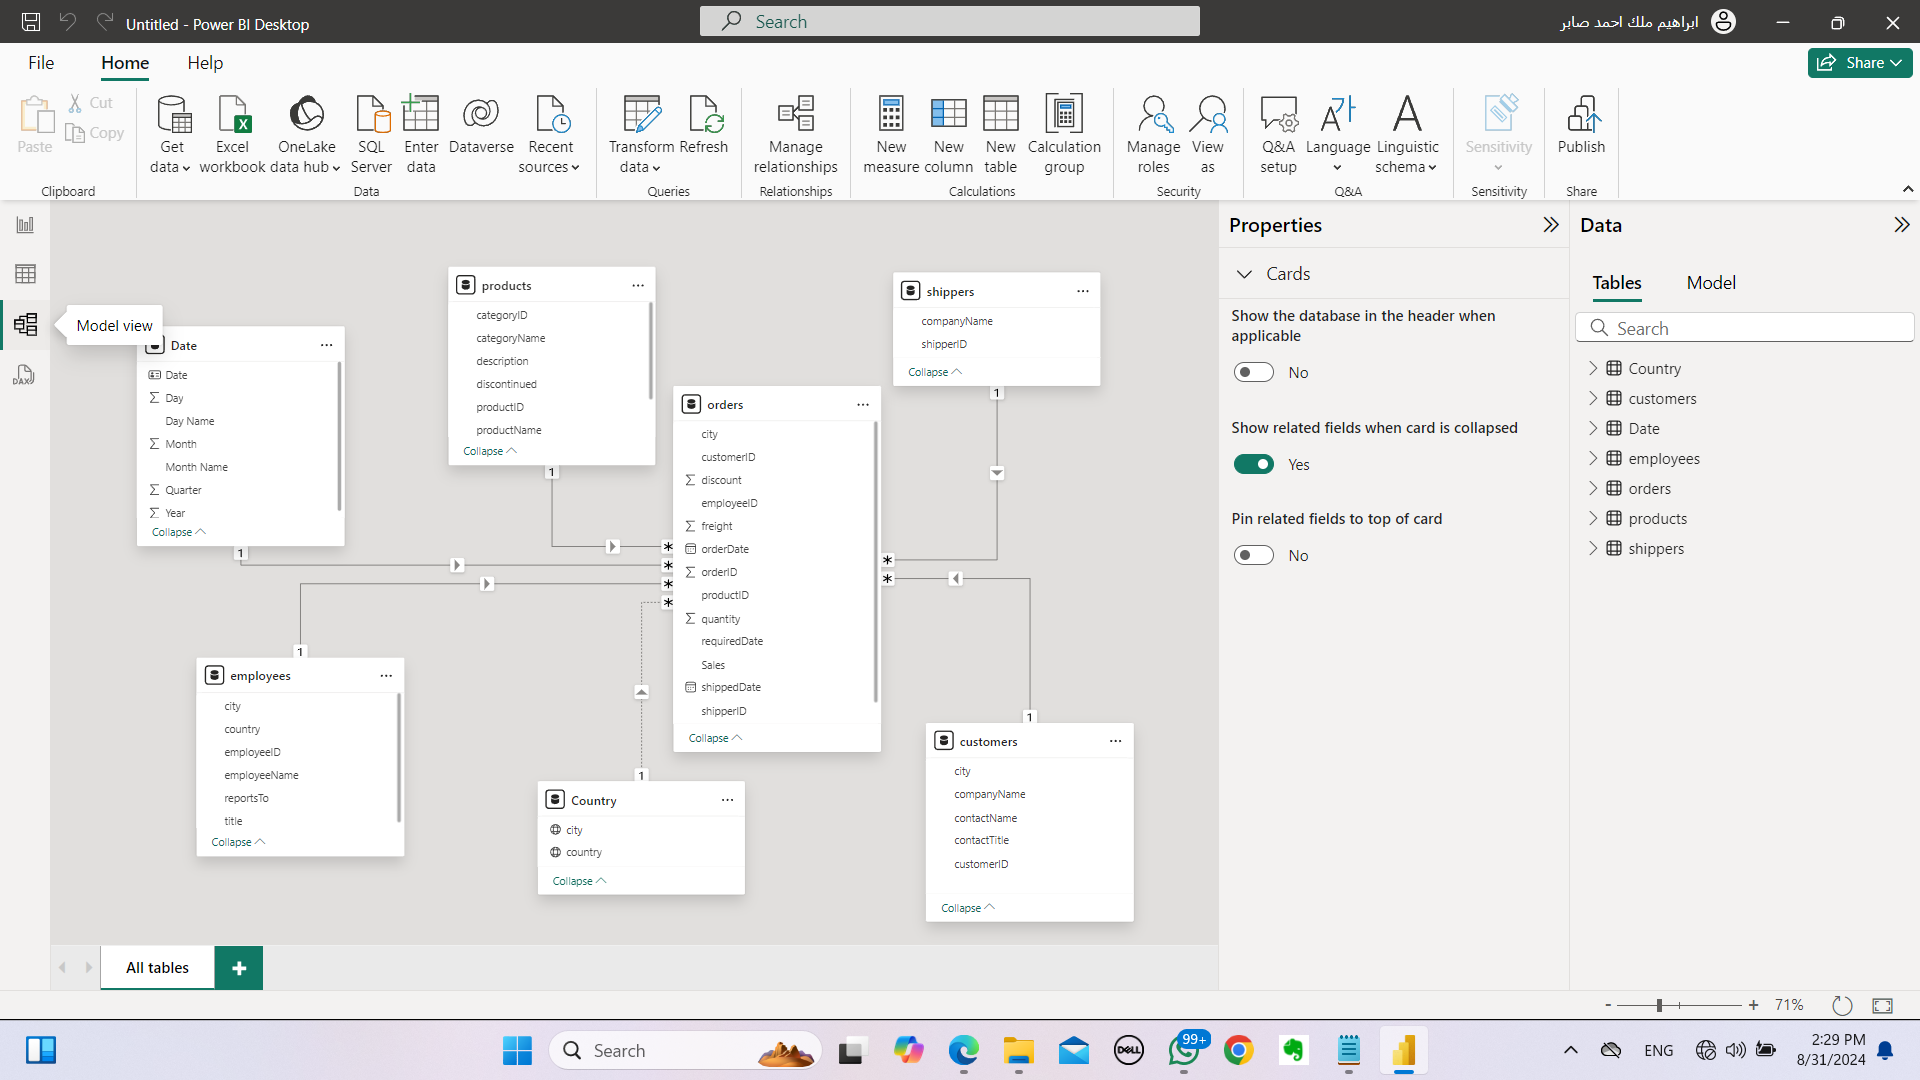Expand the employees table in Data pane
The image size is (1920, 1080).
[x=1593, y=459]
